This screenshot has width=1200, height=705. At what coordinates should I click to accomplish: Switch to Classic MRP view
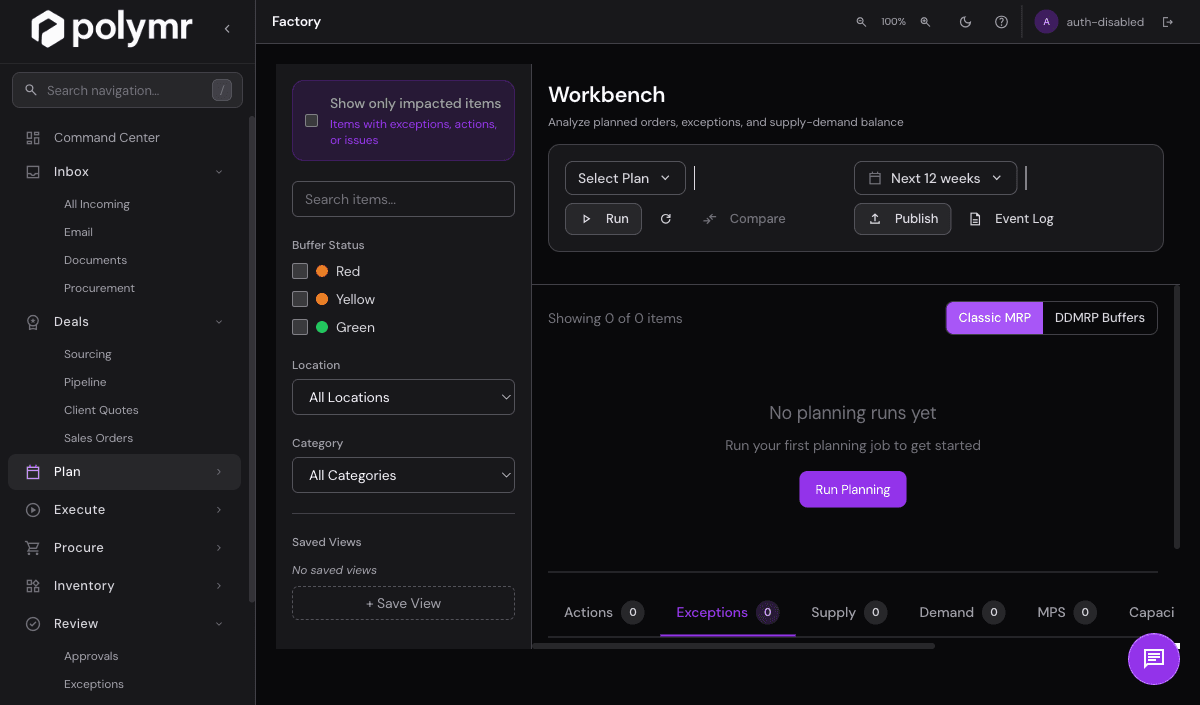(x=994, y=318)
